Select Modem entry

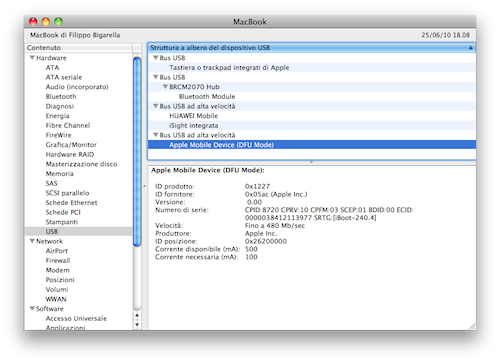58,270
